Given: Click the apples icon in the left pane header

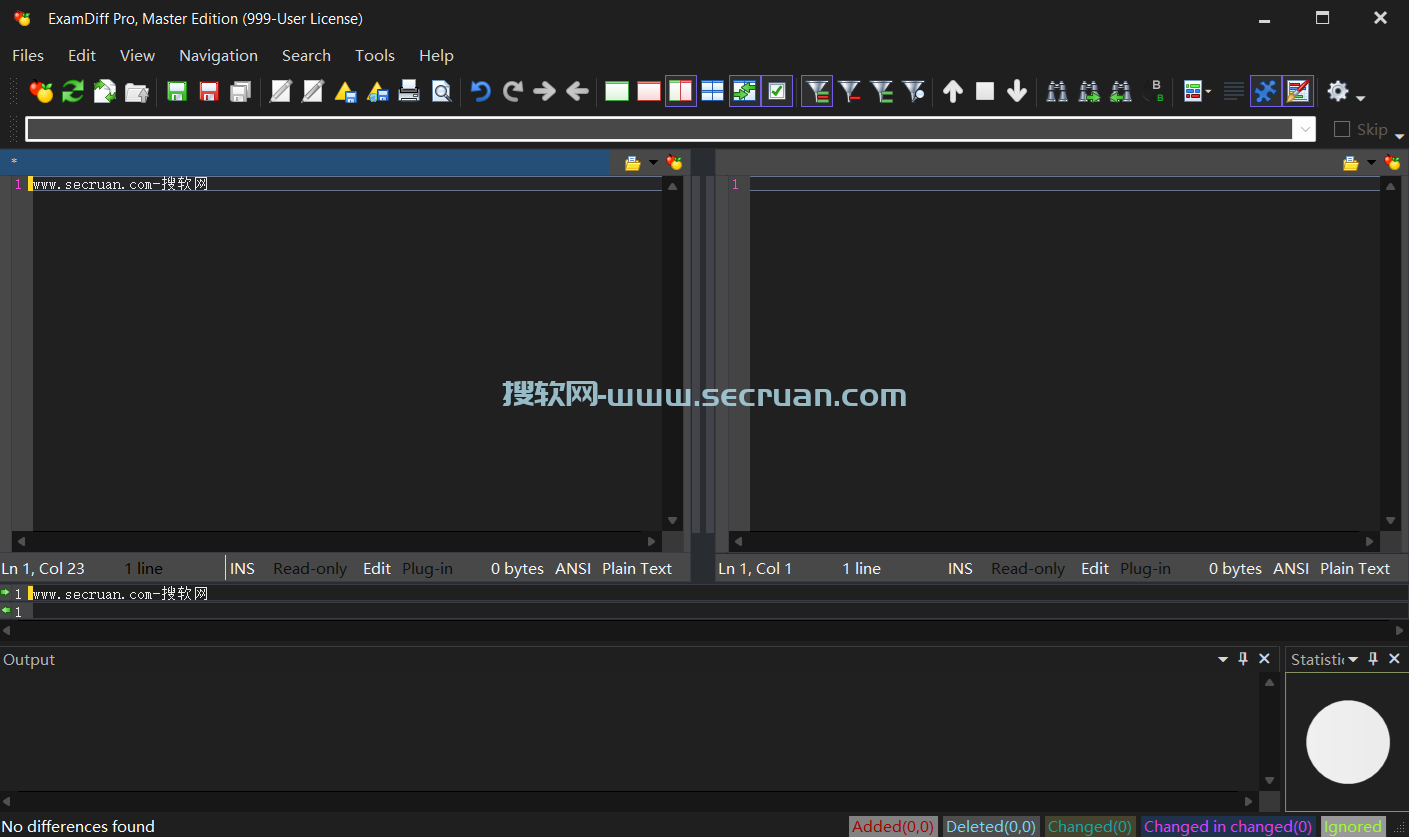Looking at the screenshot, I should point(675,163).
